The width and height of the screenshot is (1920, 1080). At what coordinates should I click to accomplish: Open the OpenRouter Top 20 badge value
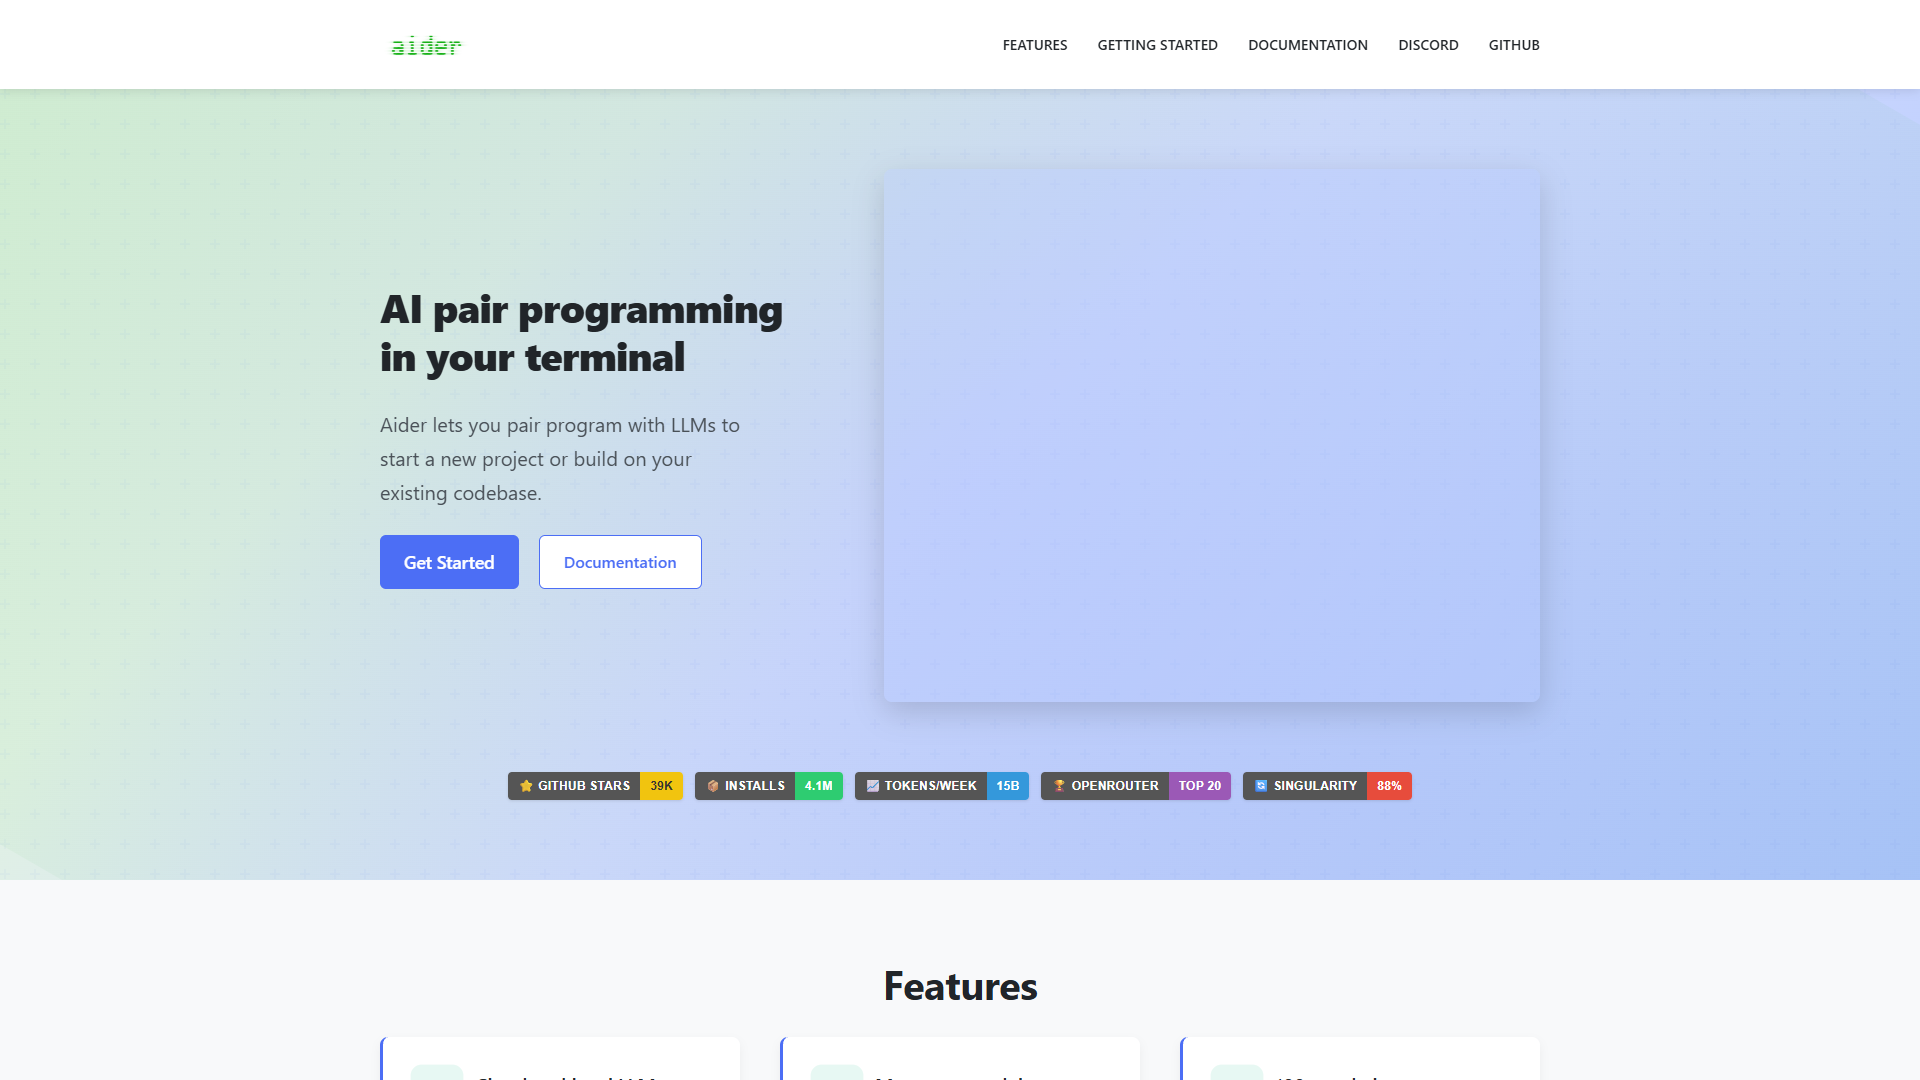click(x=1200, y=786)
